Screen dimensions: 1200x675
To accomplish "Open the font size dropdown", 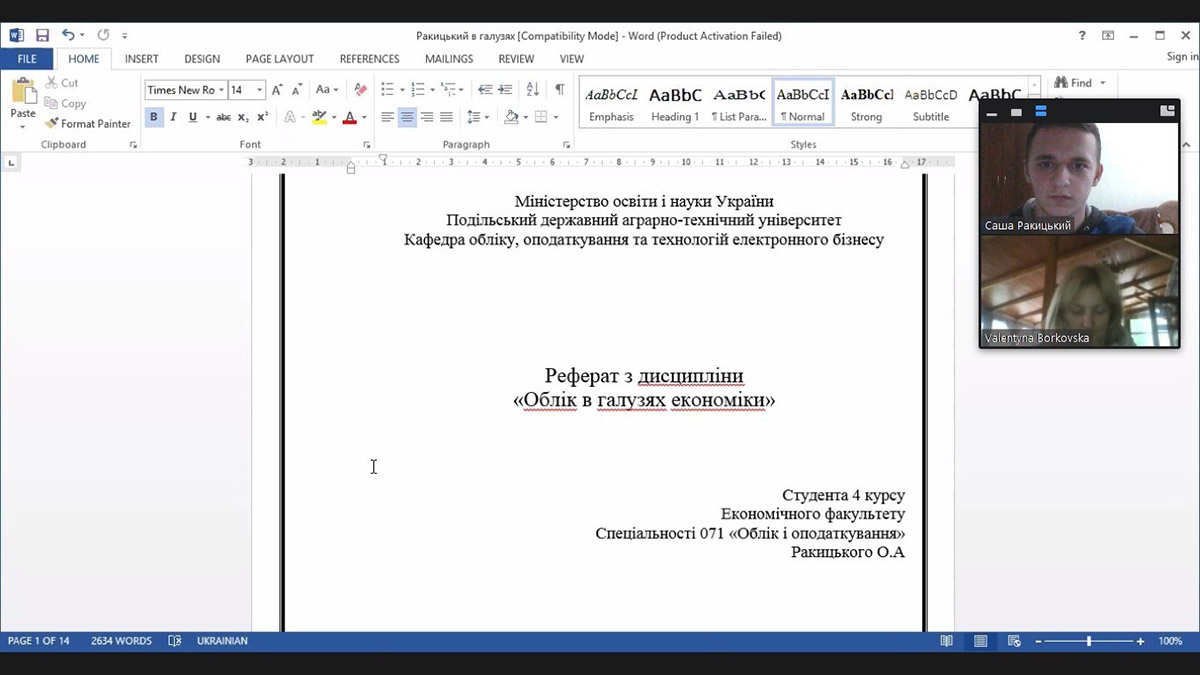I will click(260, 90).
